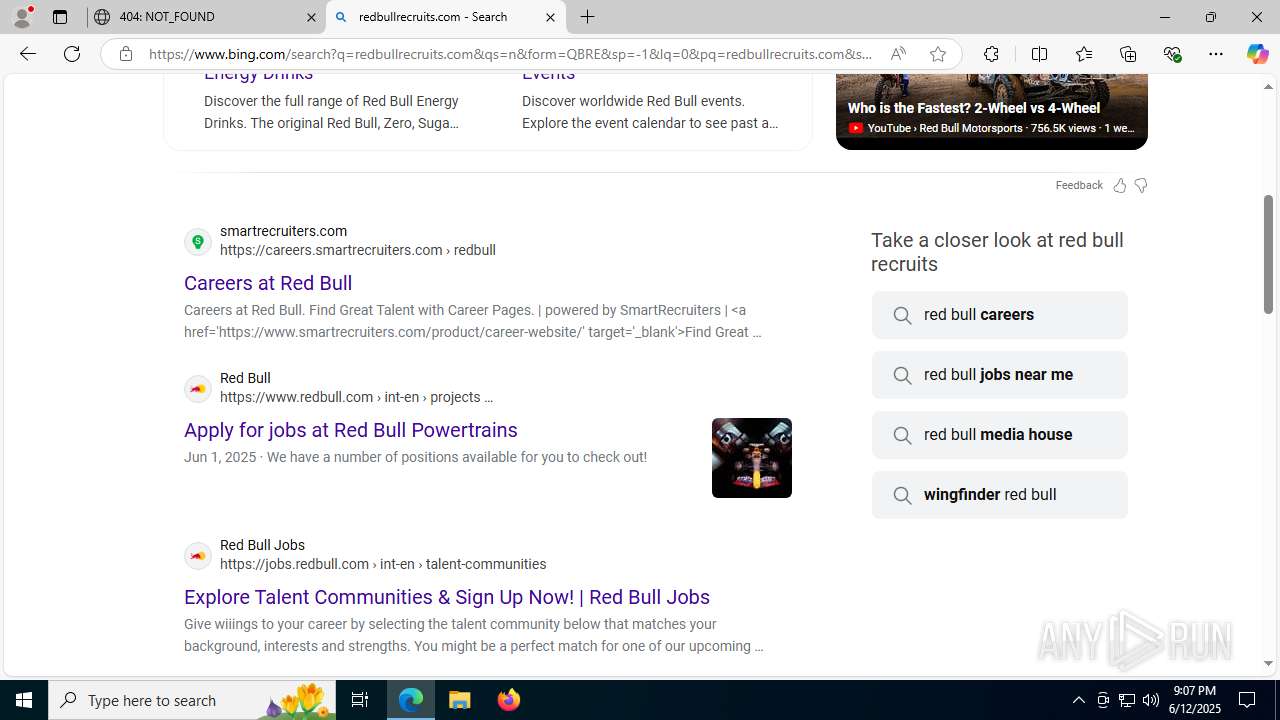Search suggestion red bull jobs near me
Viewport: 1280px width, 720px height.
click(x=999, y=375)
